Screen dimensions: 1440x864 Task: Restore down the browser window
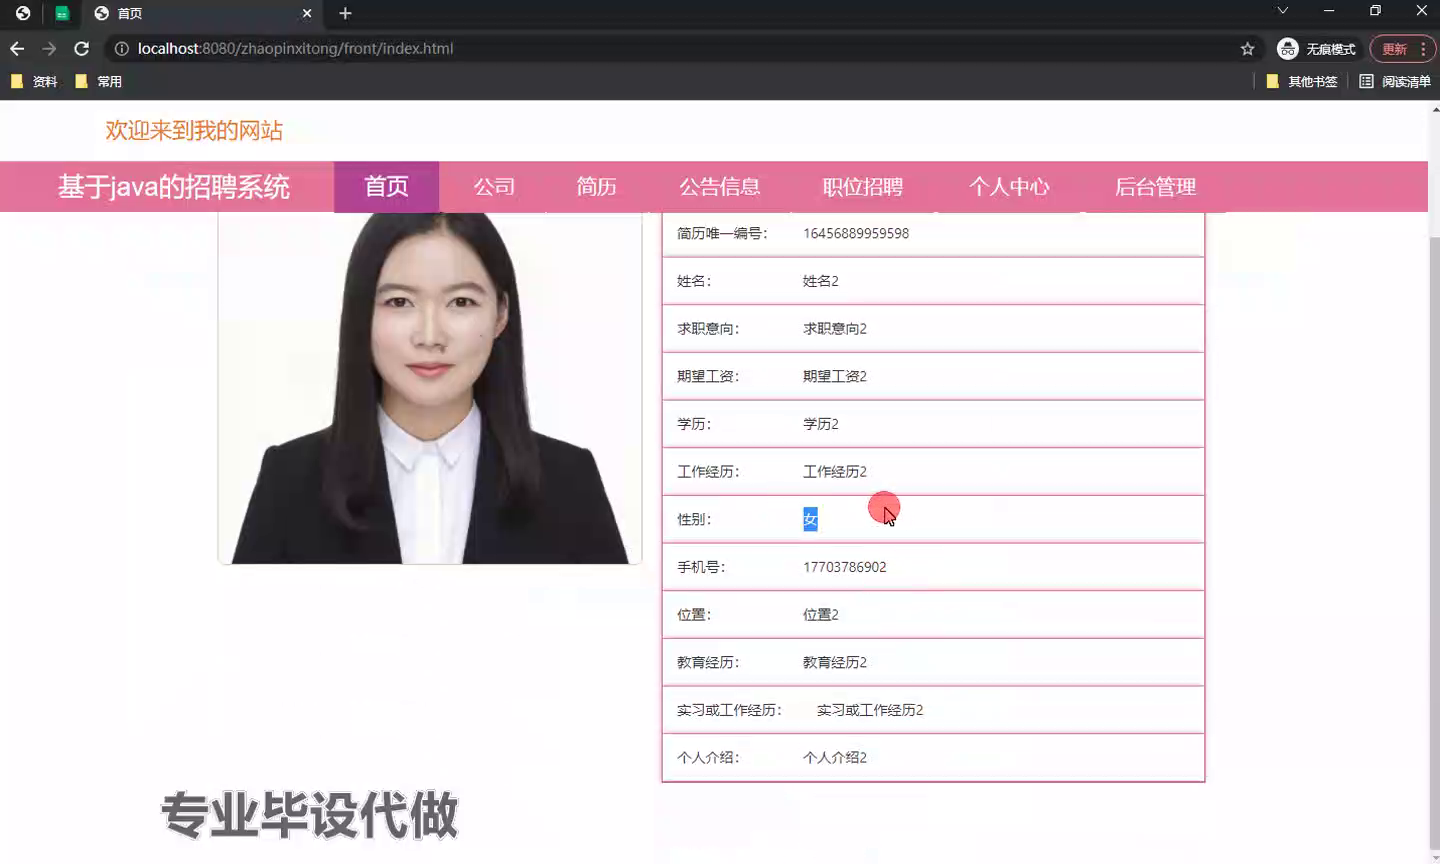[x=1375, y=11]
